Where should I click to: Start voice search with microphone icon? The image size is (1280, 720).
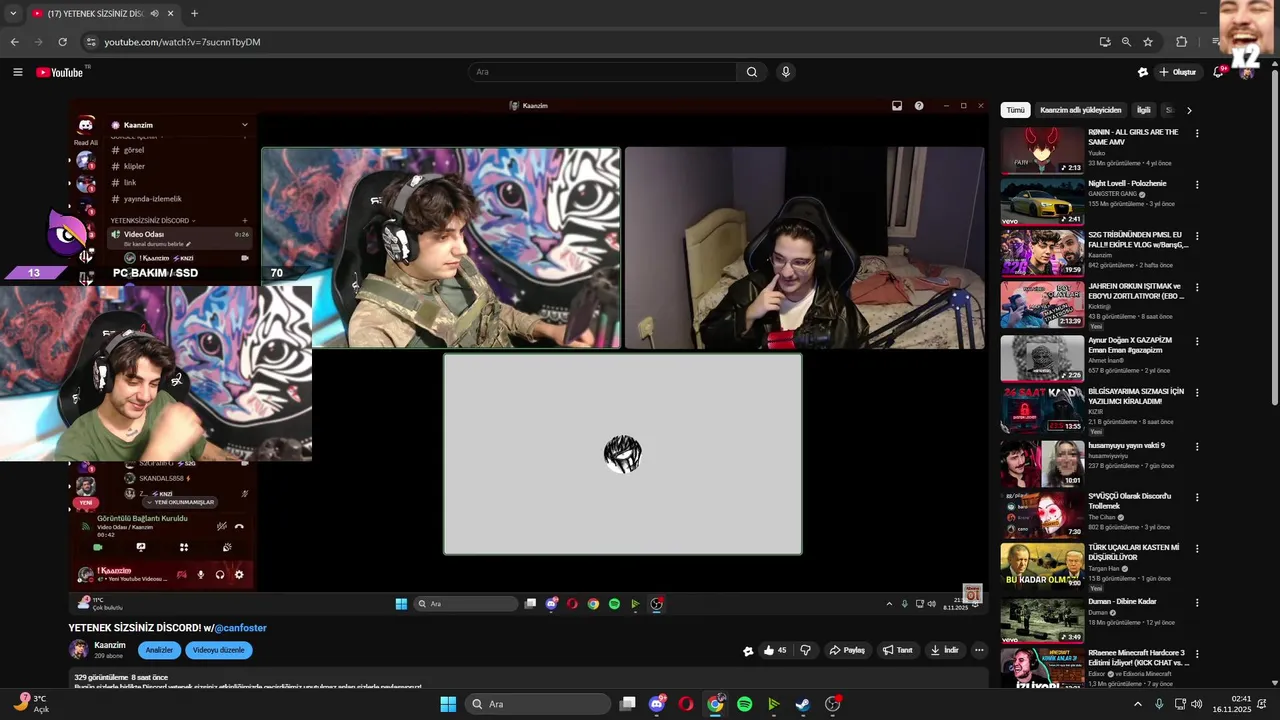(x=786, y=72)
